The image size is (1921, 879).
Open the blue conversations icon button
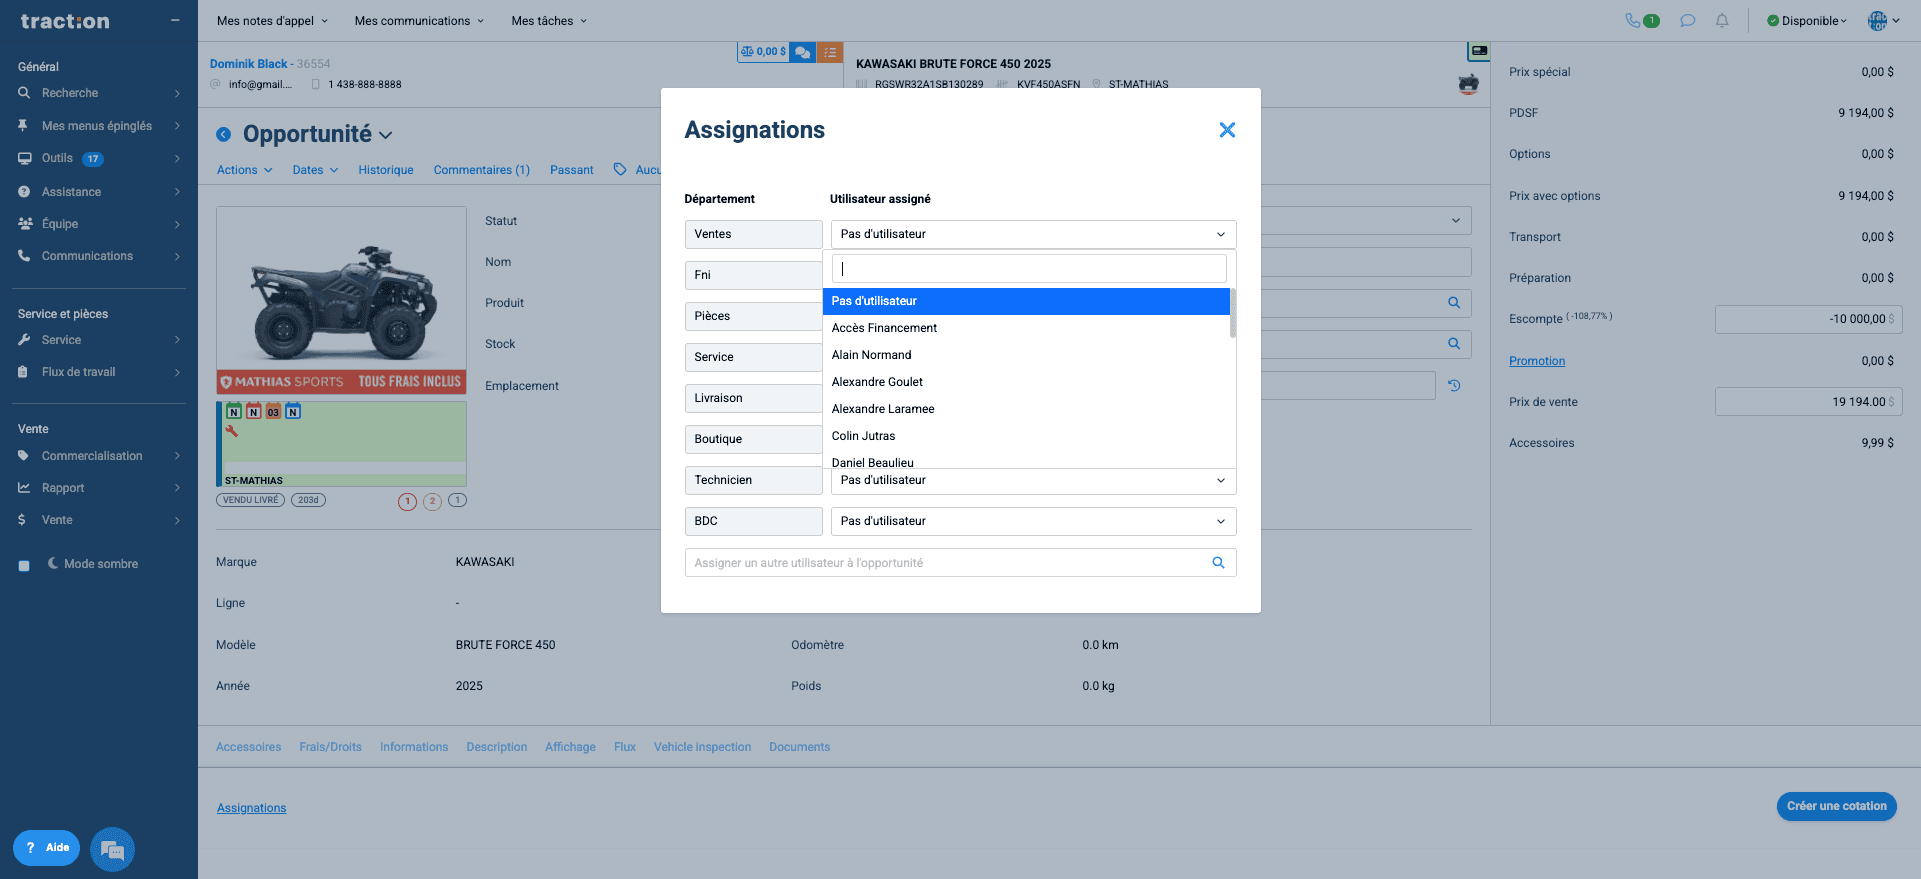[x=802, y=52]
